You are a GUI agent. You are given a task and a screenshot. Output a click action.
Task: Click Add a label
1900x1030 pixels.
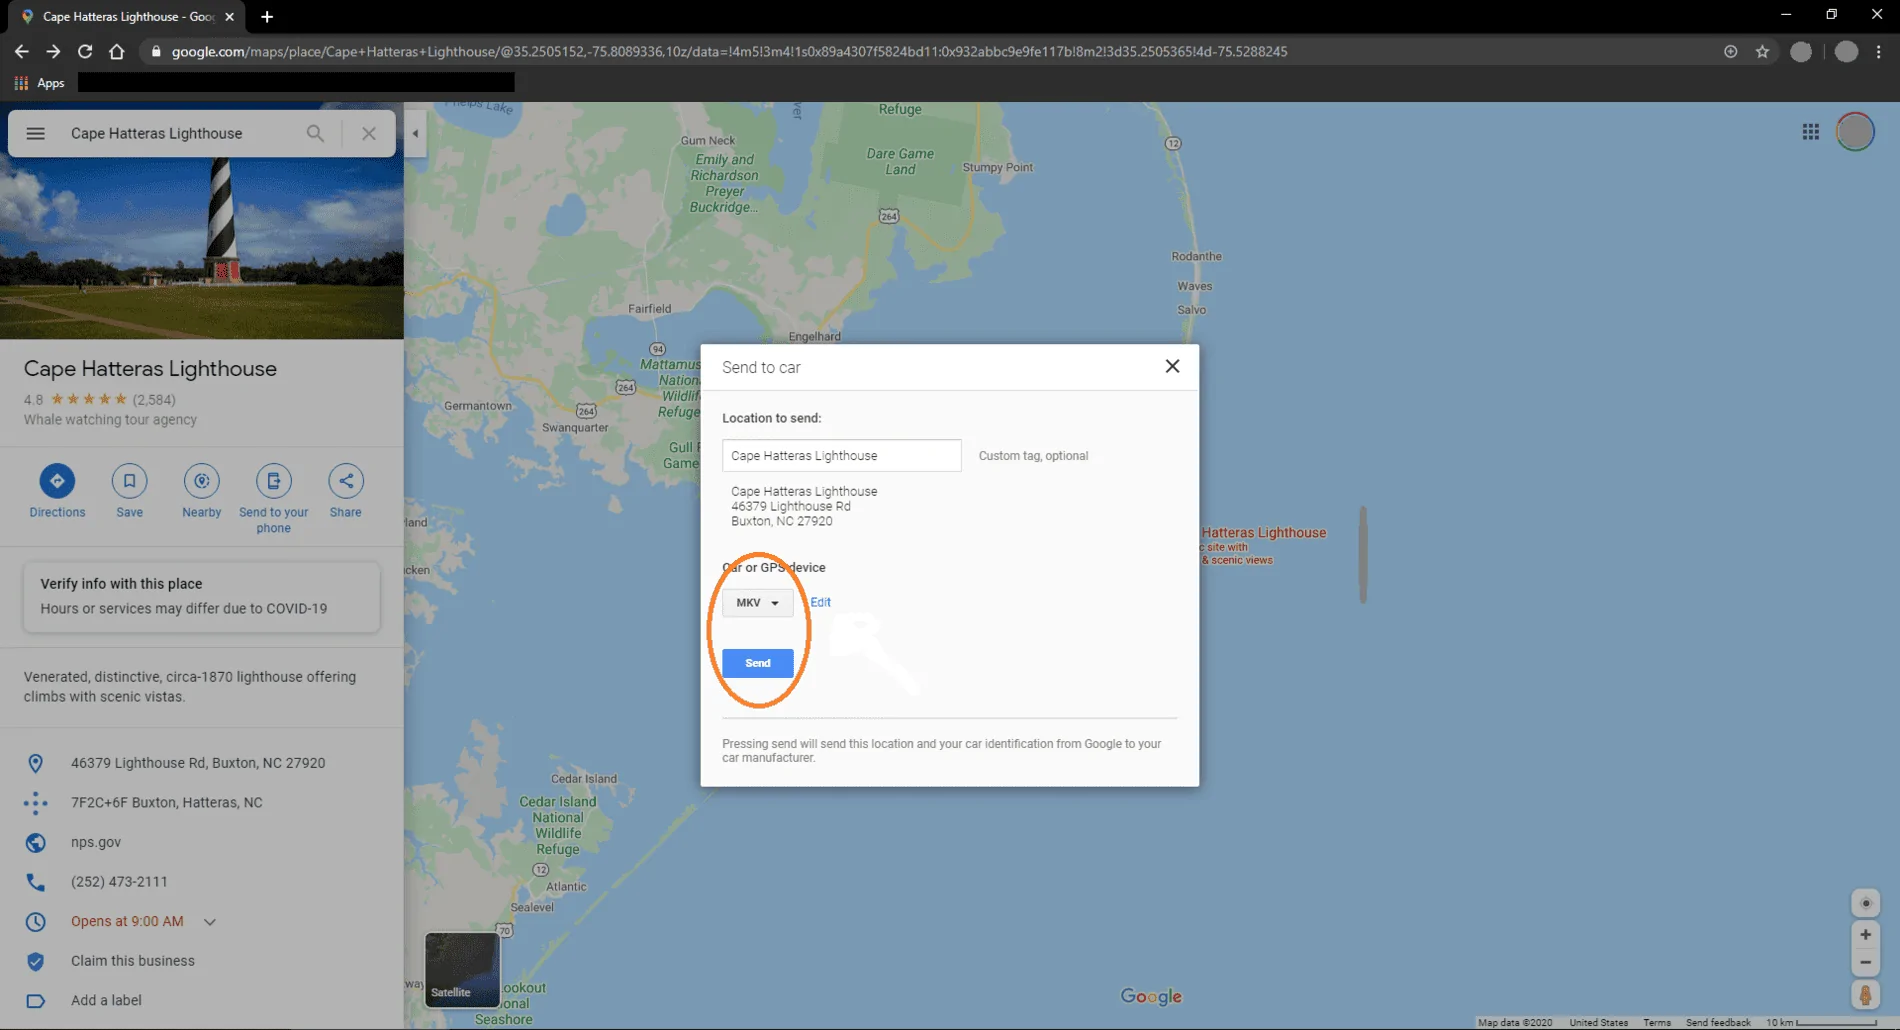pos(106,1000)
